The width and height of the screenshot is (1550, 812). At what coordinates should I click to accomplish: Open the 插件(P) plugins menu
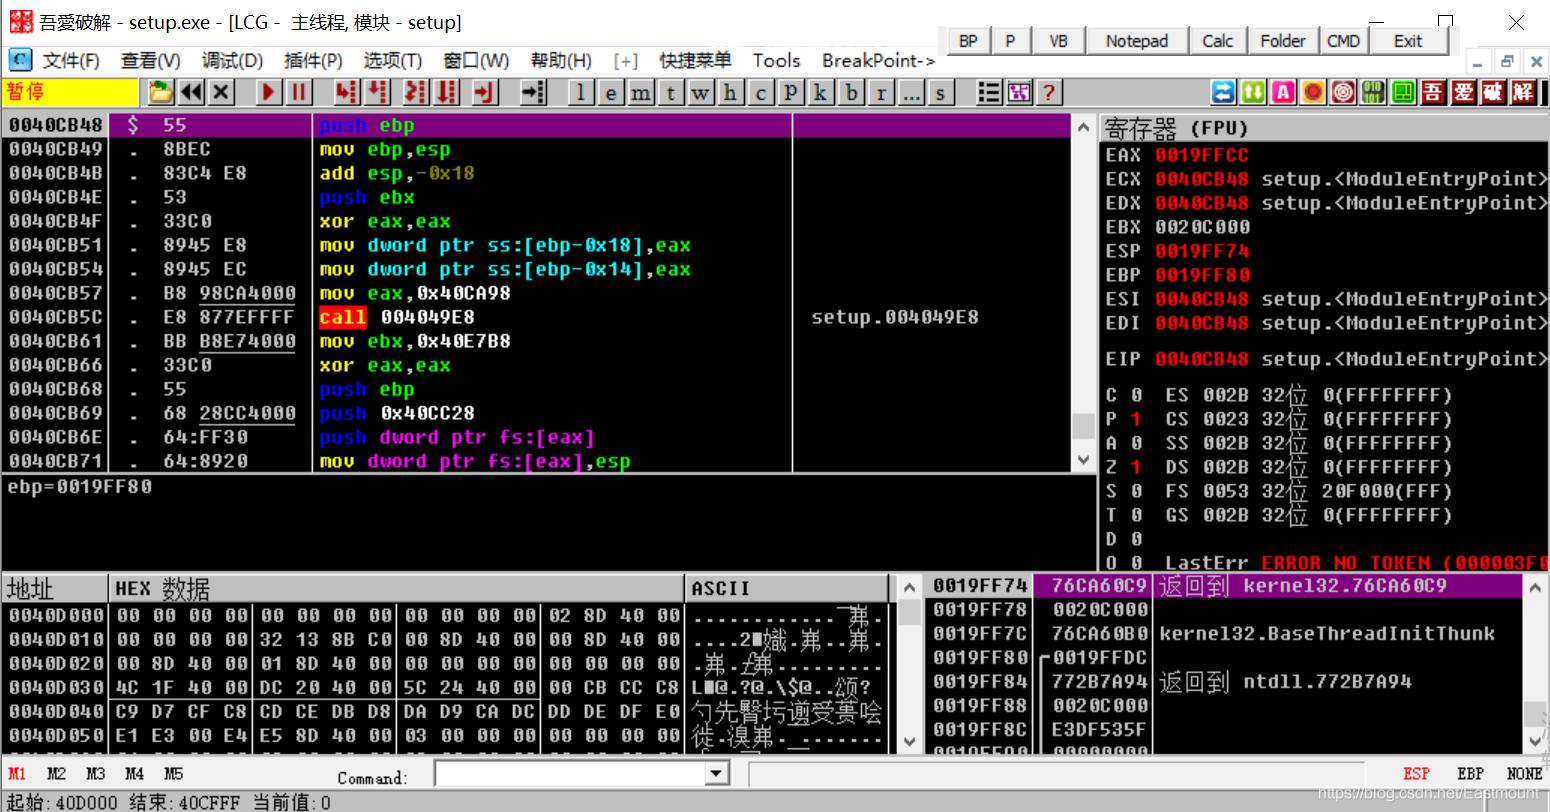[x=313, y=60]
